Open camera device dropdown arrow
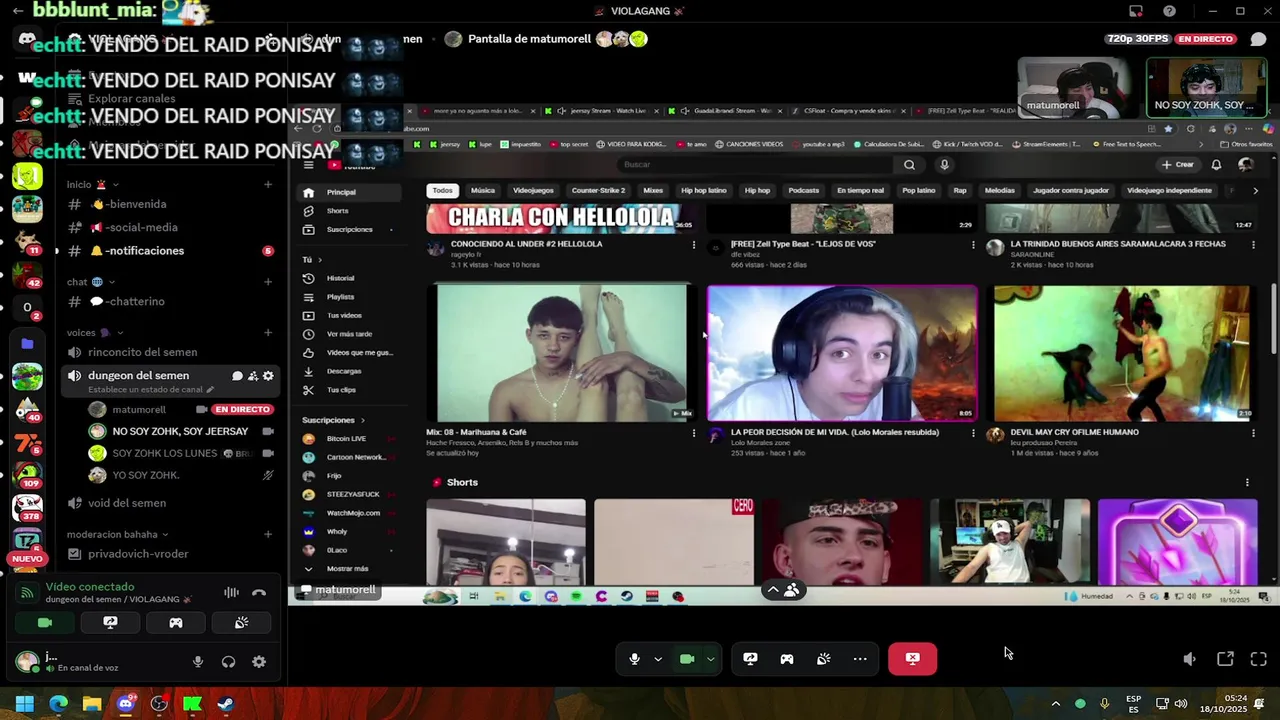Viewport: 1280px width, 720px height. [x=711, y=659]
